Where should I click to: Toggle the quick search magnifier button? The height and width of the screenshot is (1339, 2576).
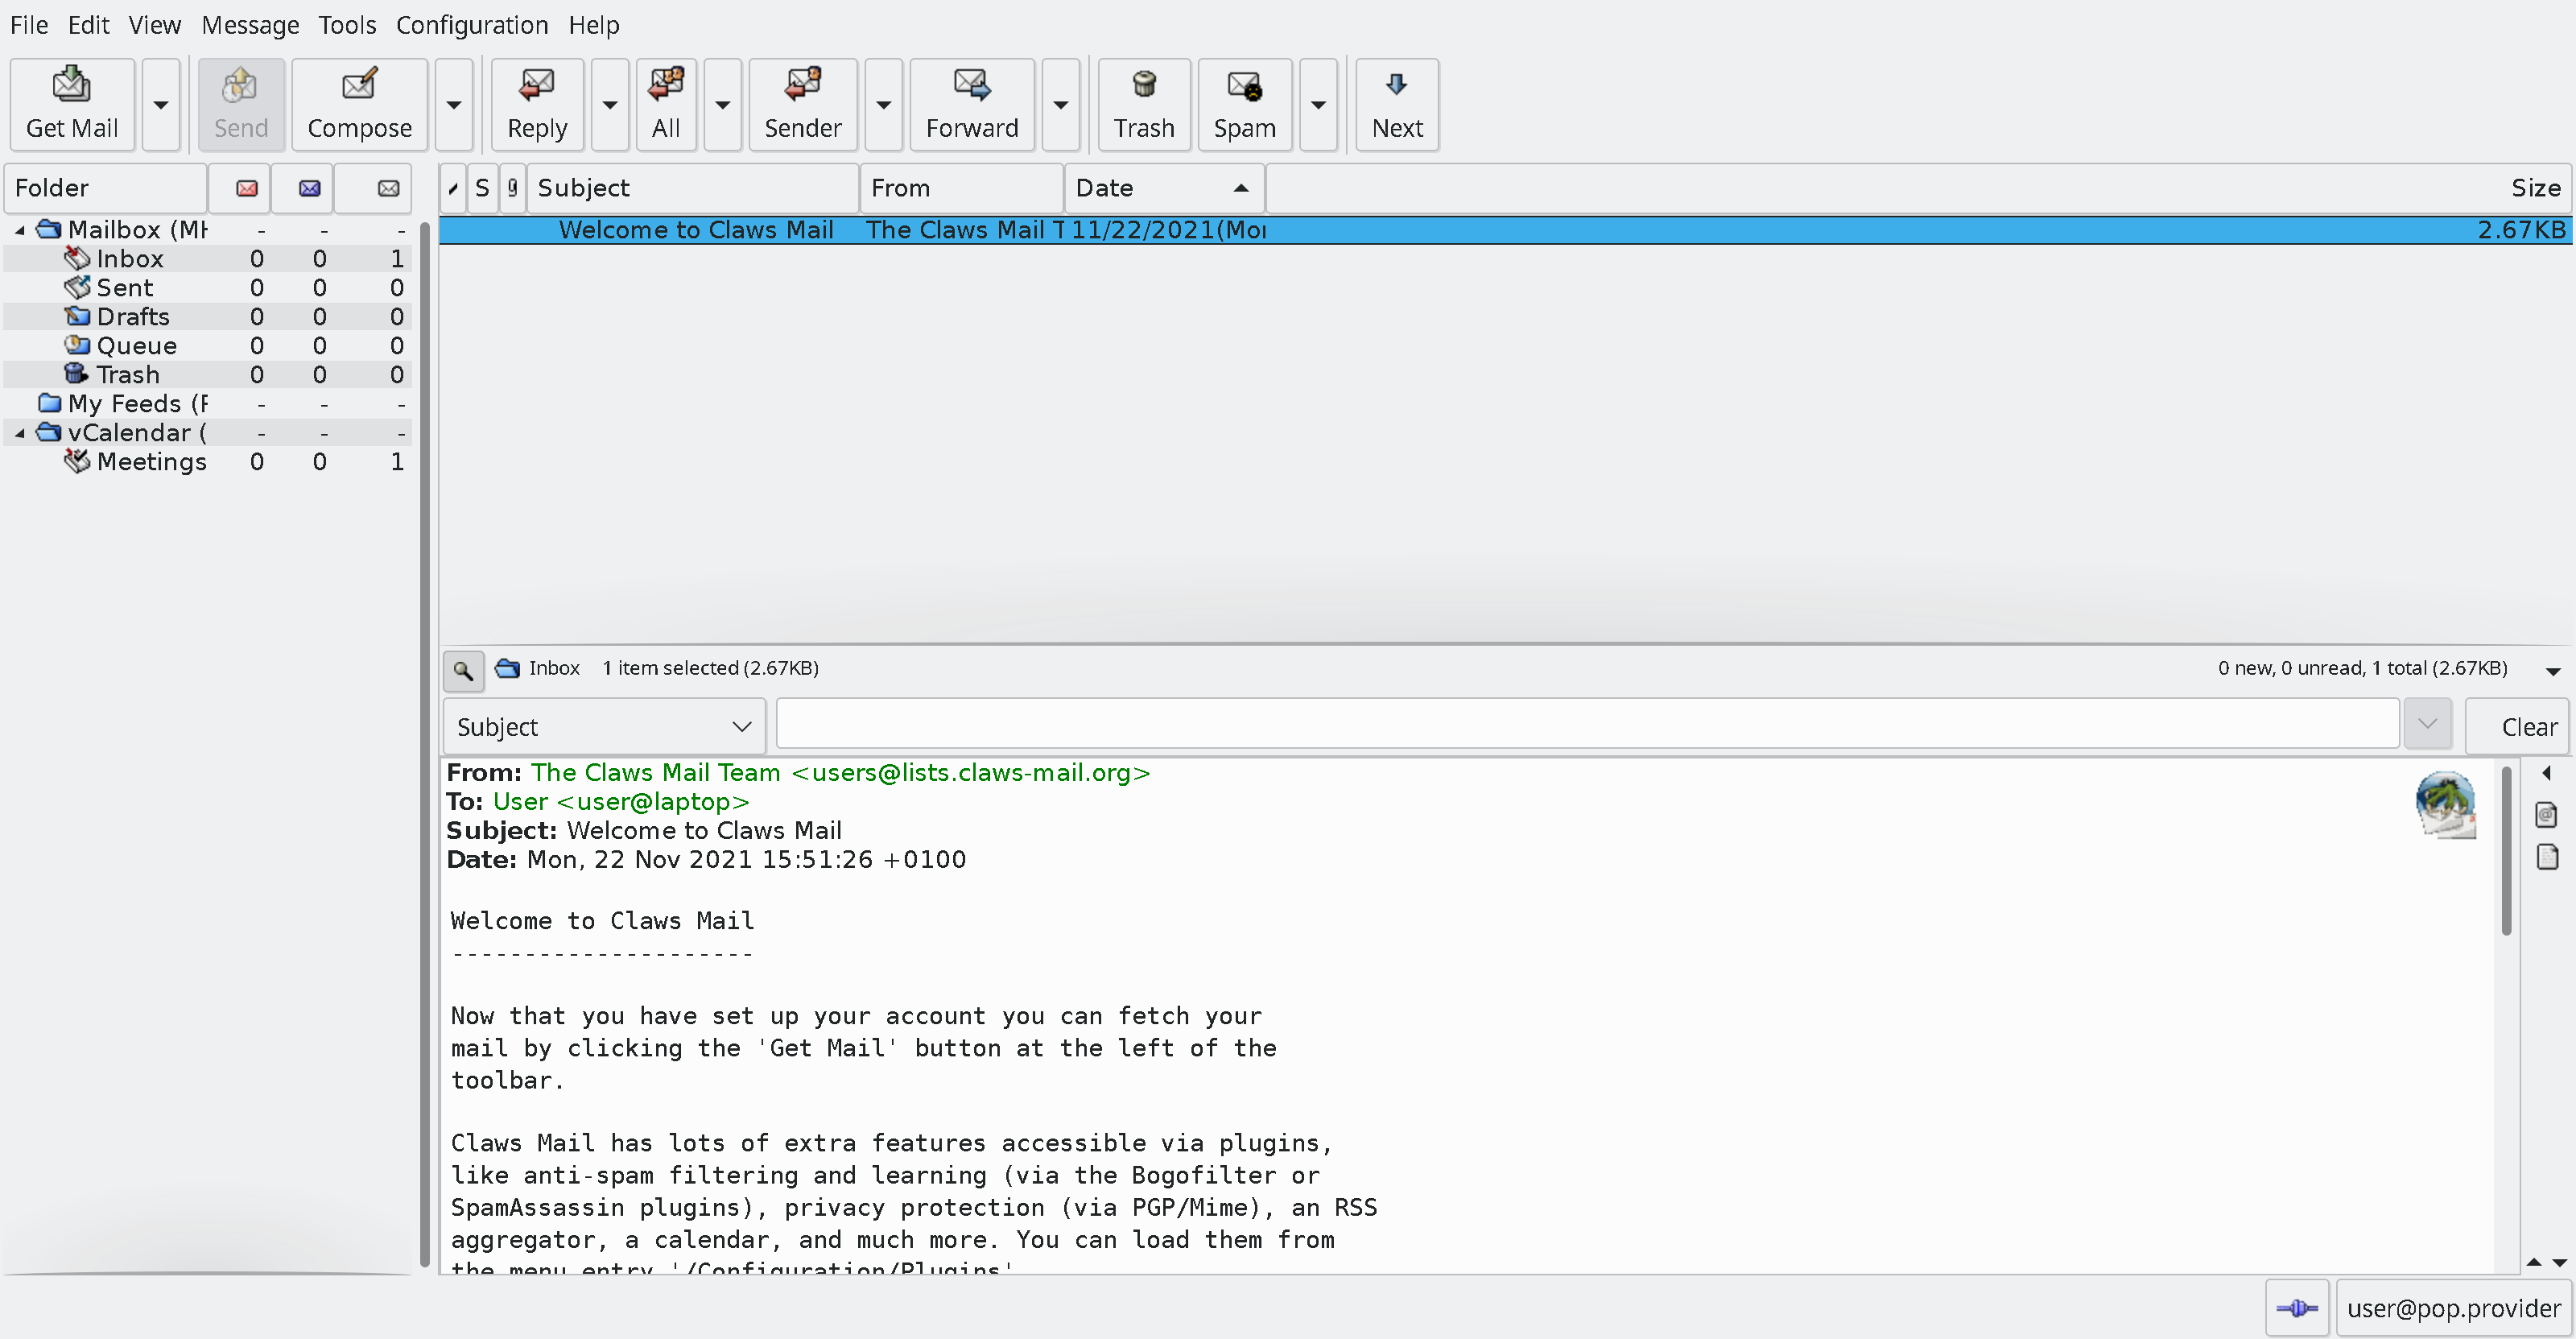point(463,670)
